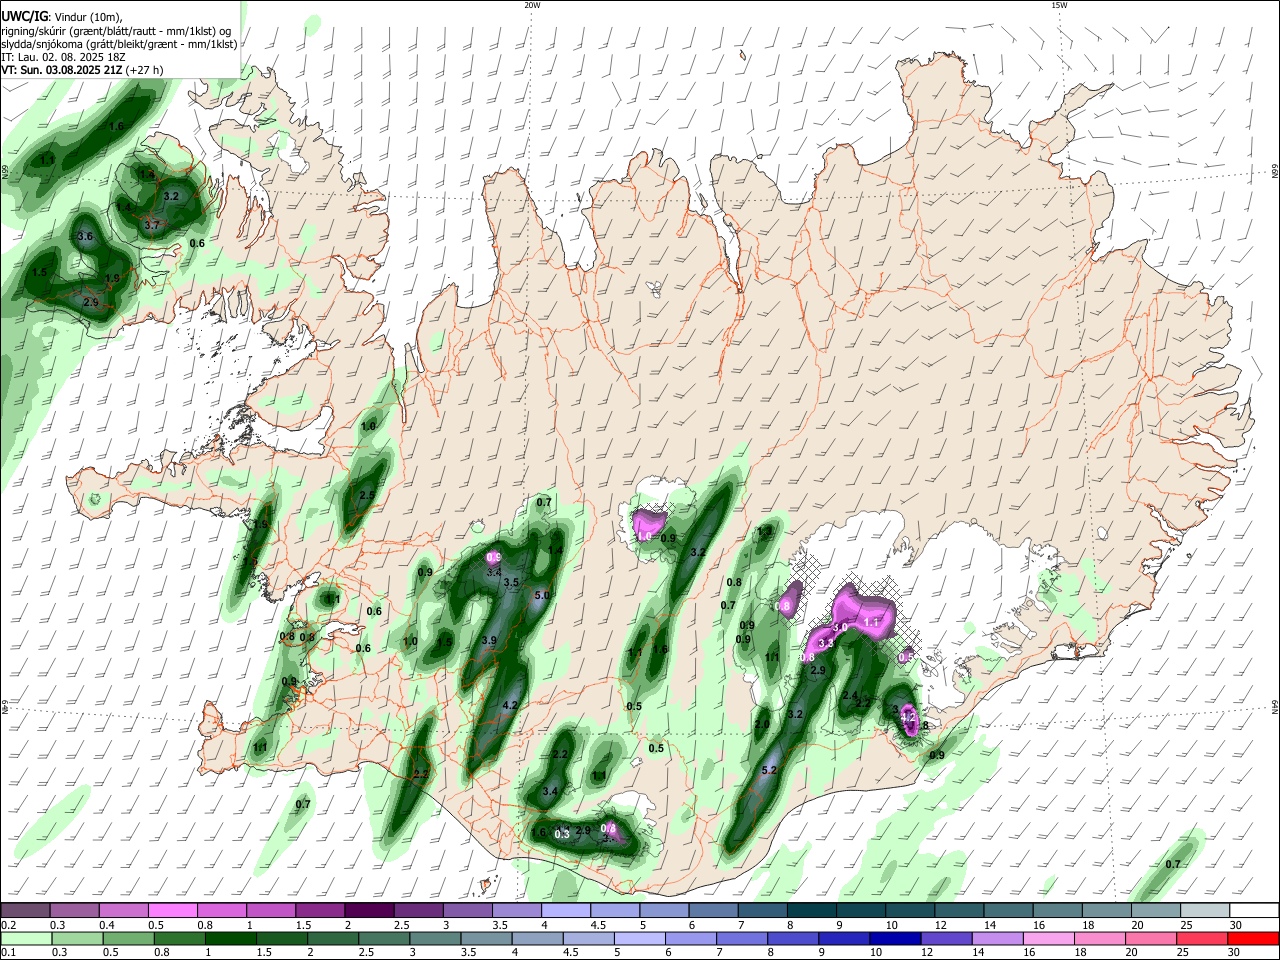1280x960 pixels.
Task: Select the dark purple swatch between 2 and 2.5
Action: click(369, 910)
